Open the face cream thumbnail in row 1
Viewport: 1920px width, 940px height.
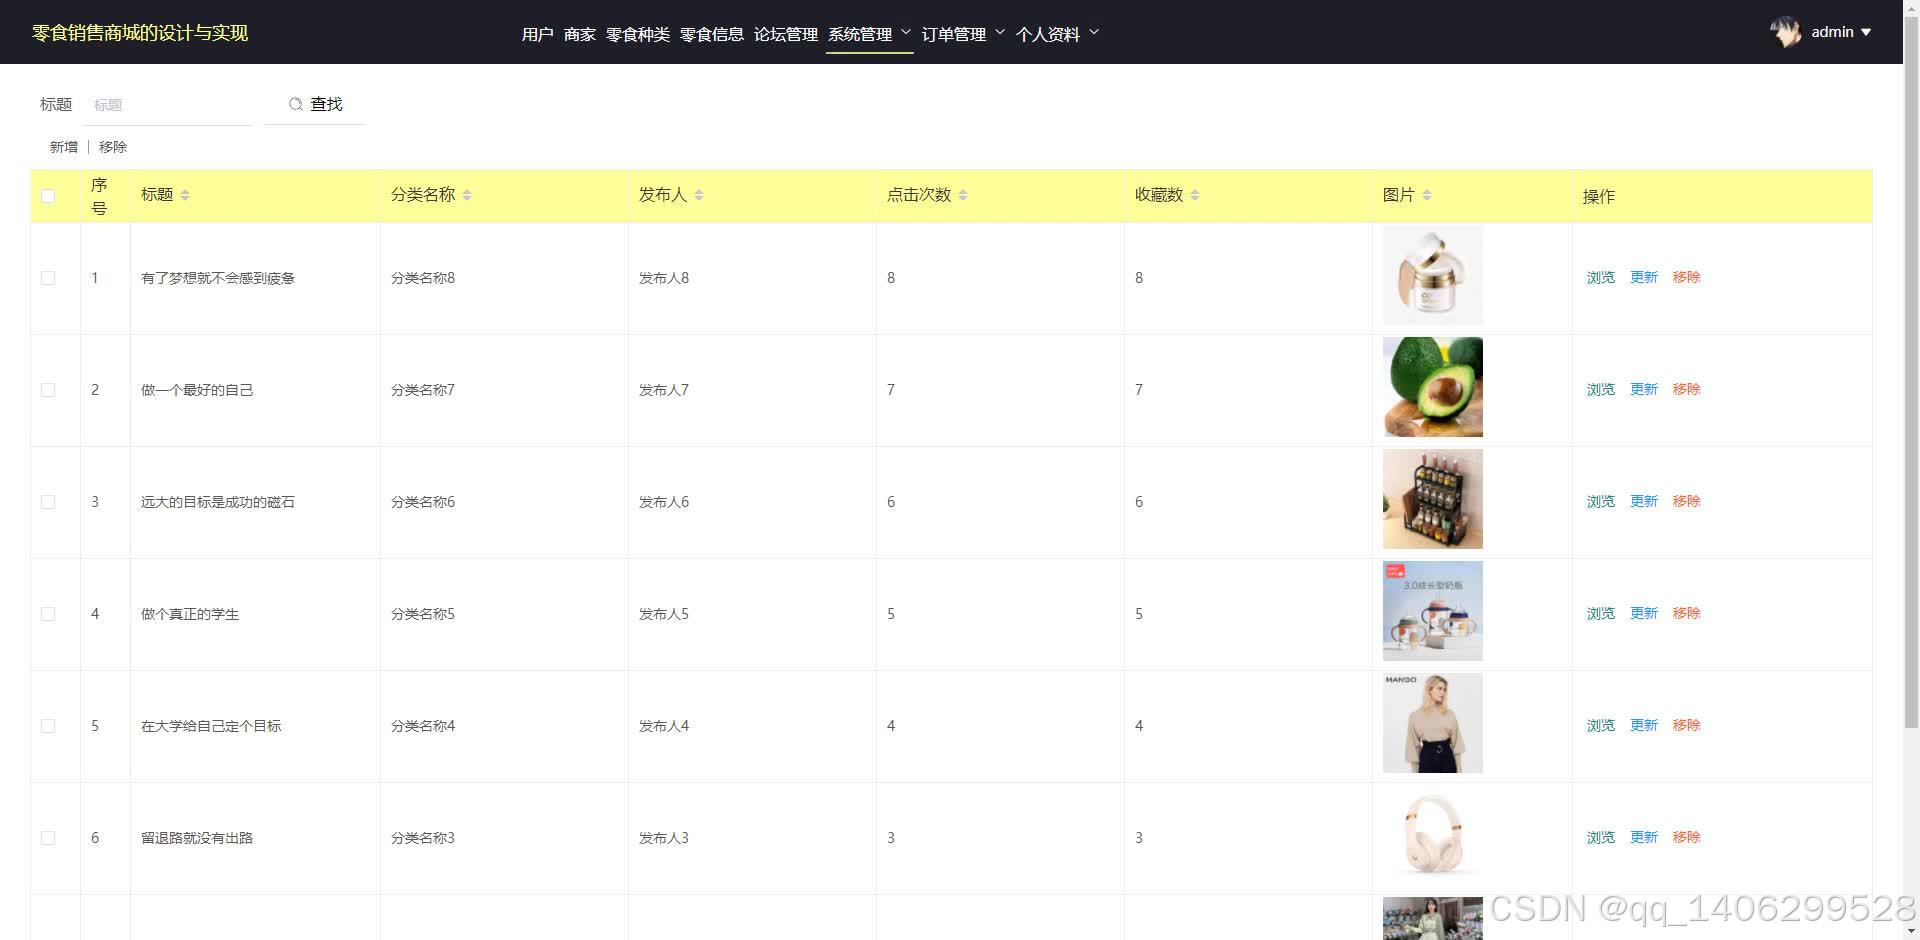tap(1433, 275)
